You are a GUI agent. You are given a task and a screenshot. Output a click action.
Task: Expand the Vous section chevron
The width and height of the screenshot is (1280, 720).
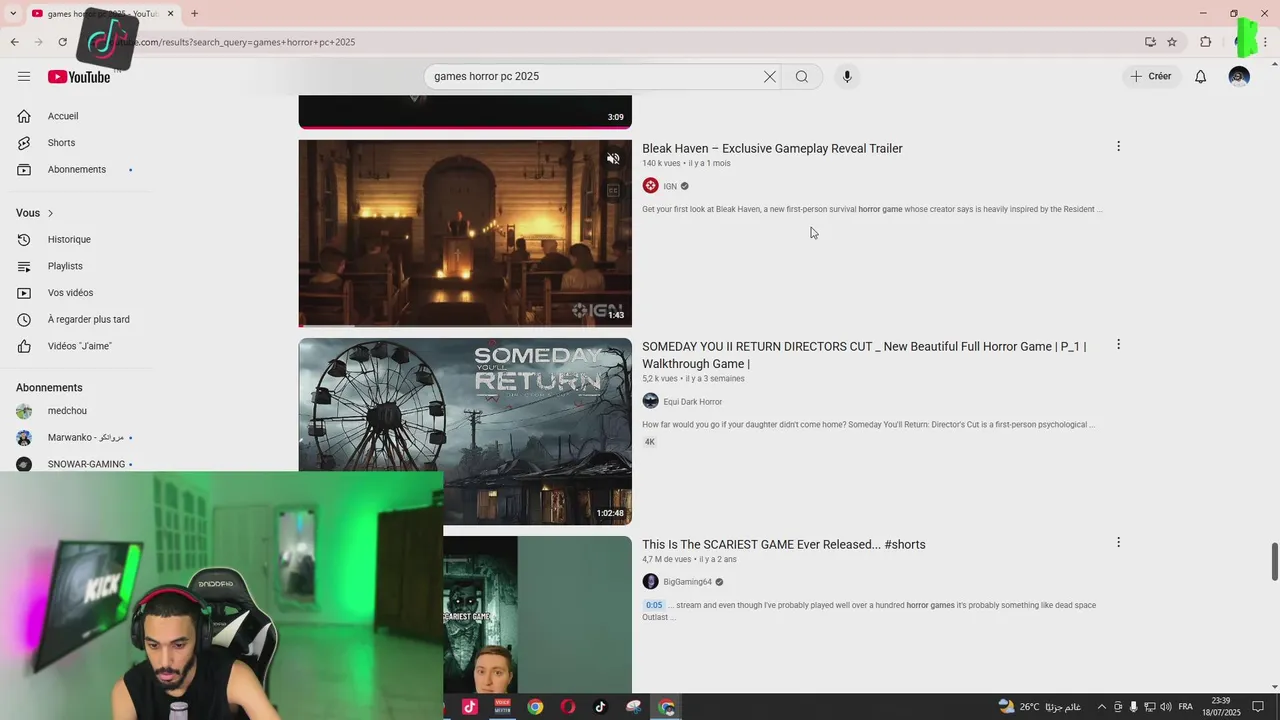(50, 213)
